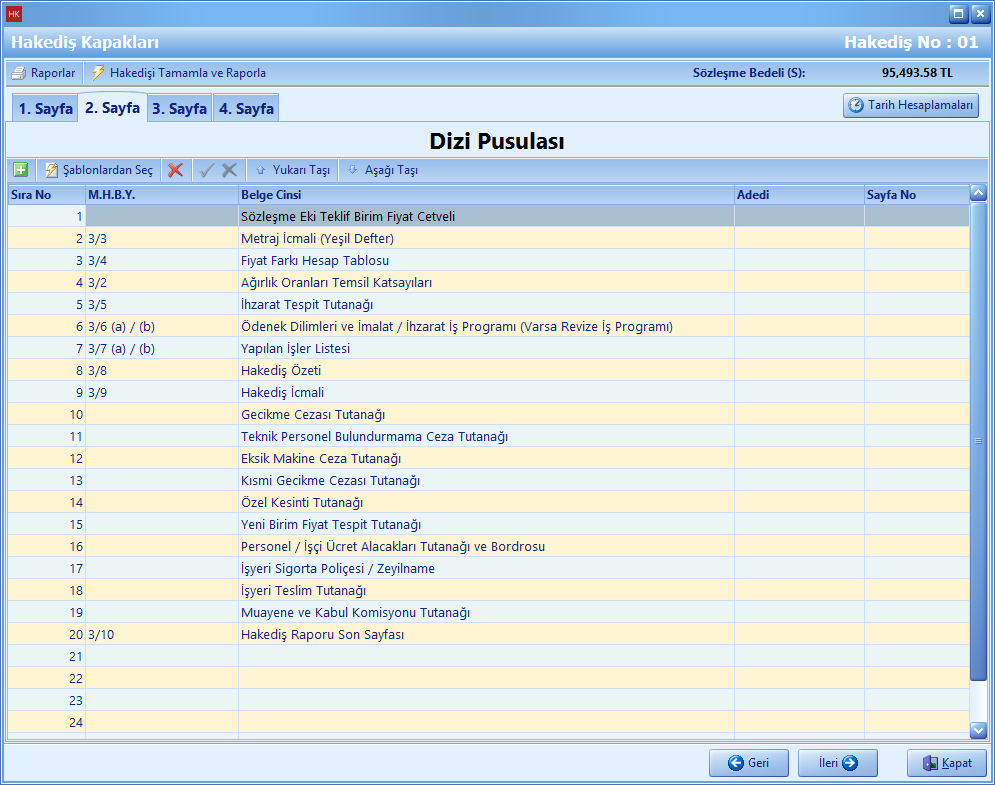Go back with the Geri button
This screenshot has height=785, width=995.
[x=748, y=763]
